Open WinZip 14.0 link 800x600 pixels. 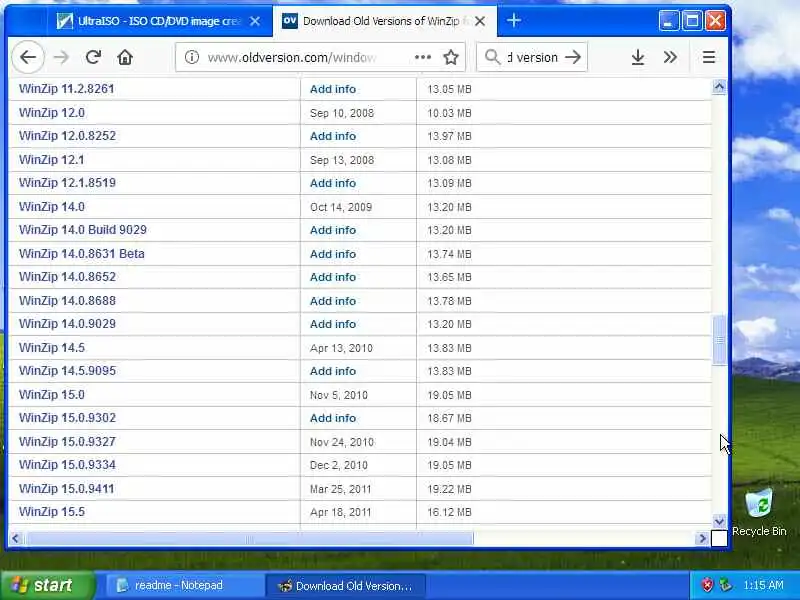[52, 207]
